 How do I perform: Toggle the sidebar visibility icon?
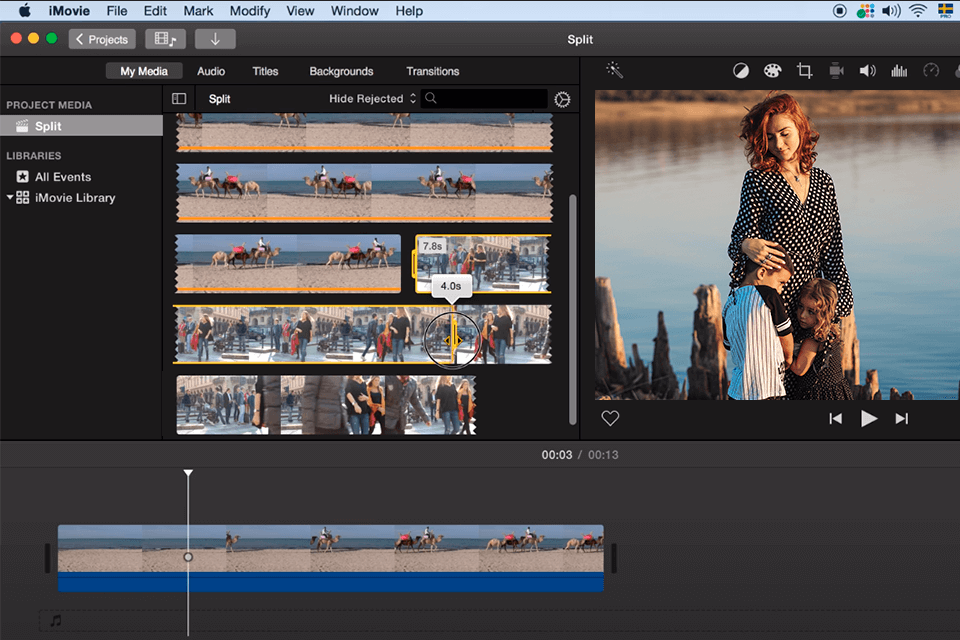[x=178, y=99]
